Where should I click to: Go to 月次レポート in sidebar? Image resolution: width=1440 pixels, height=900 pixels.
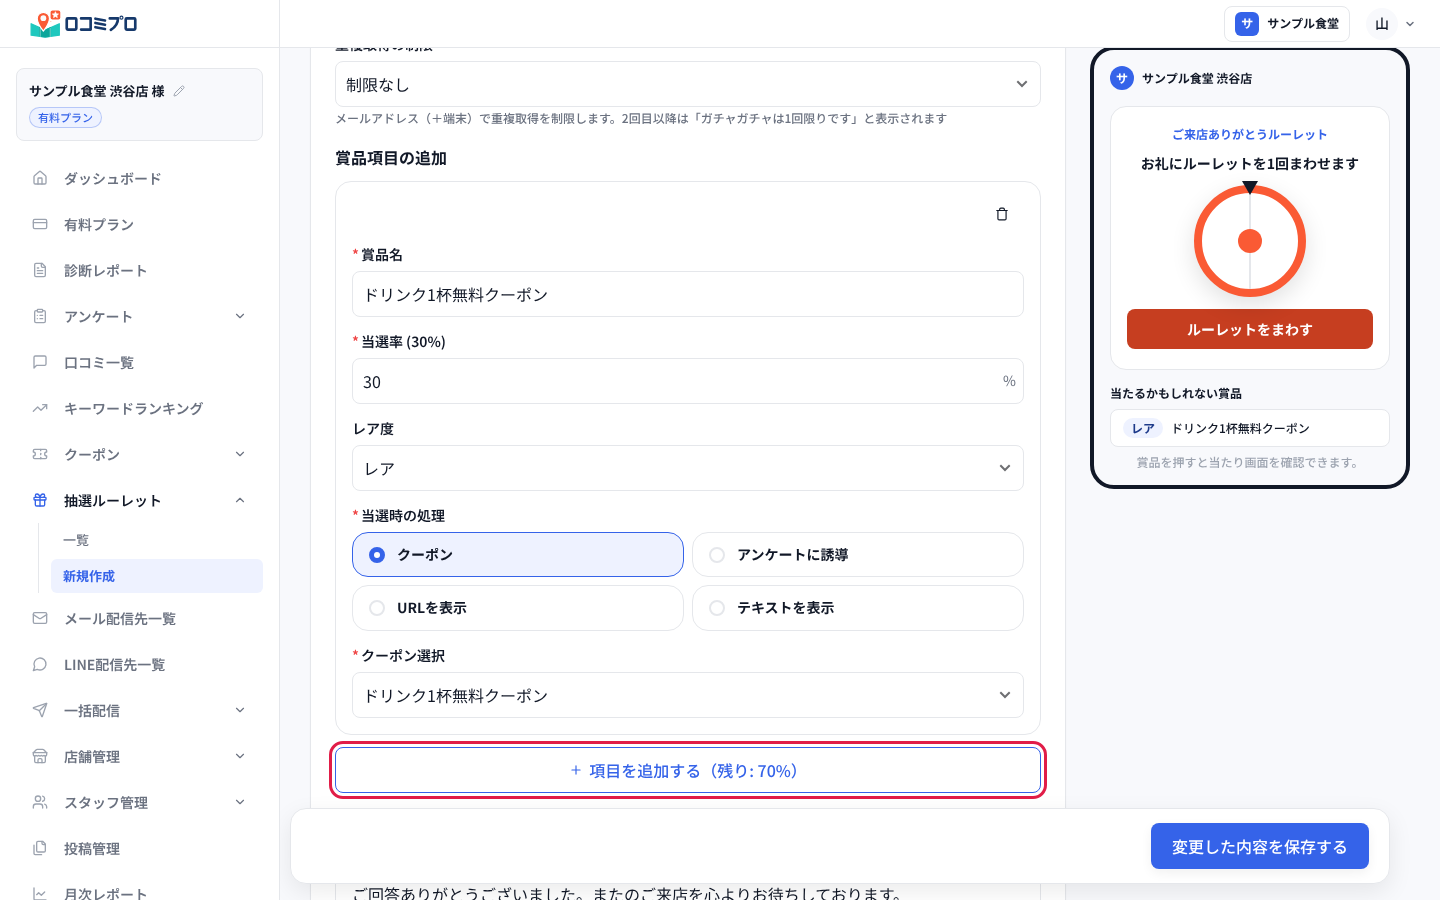(140, 893)
